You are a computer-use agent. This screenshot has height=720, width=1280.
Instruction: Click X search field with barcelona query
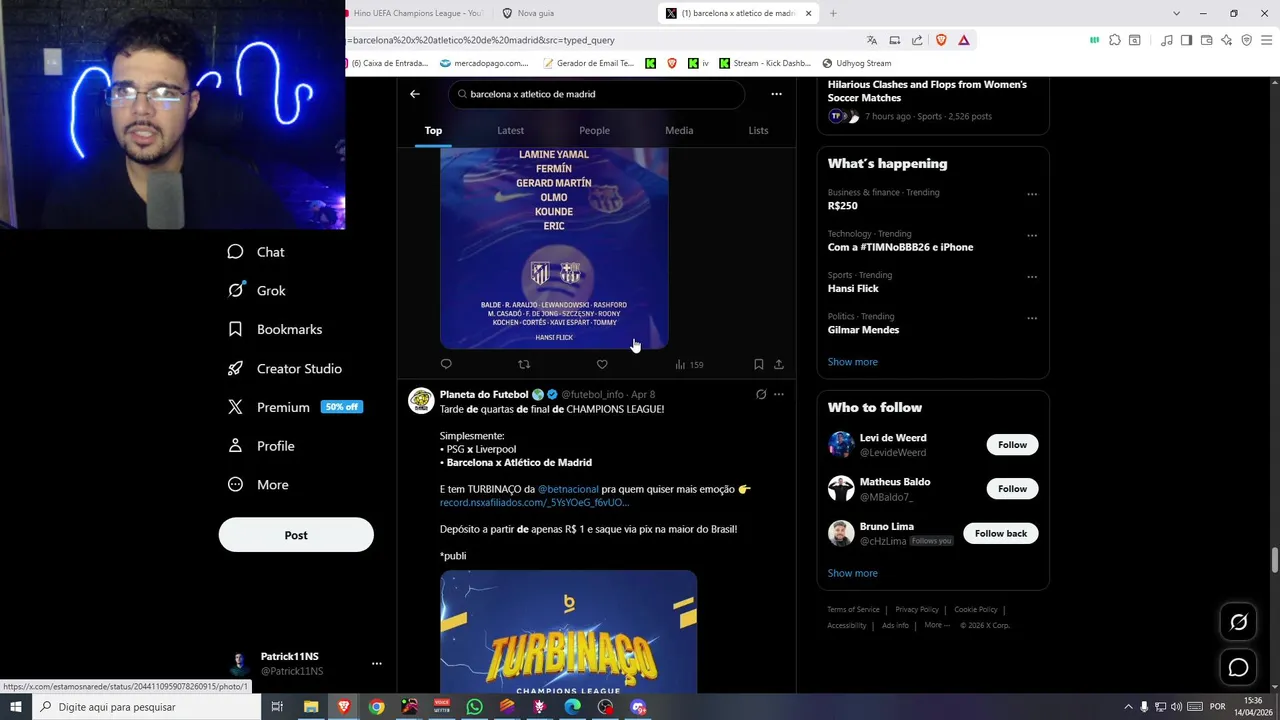596,94
